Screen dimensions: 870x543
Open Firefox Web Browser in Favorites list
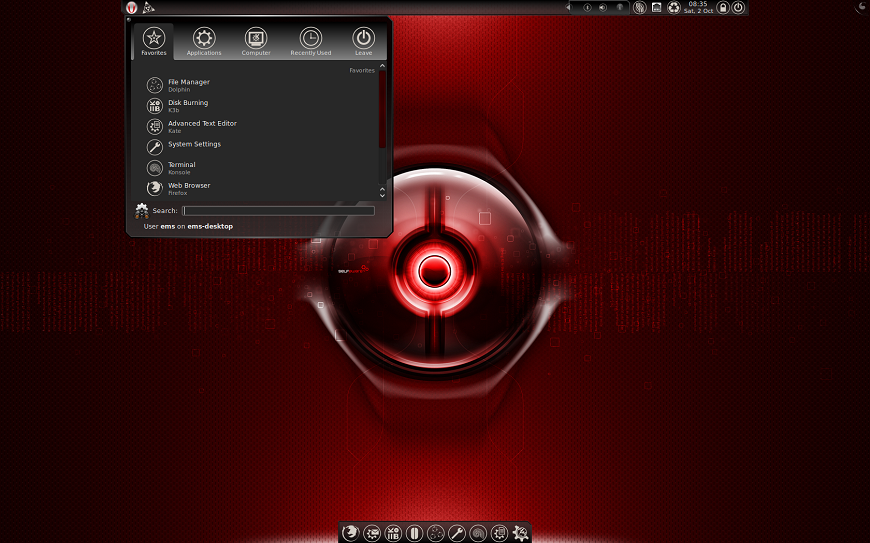(188, 188)
